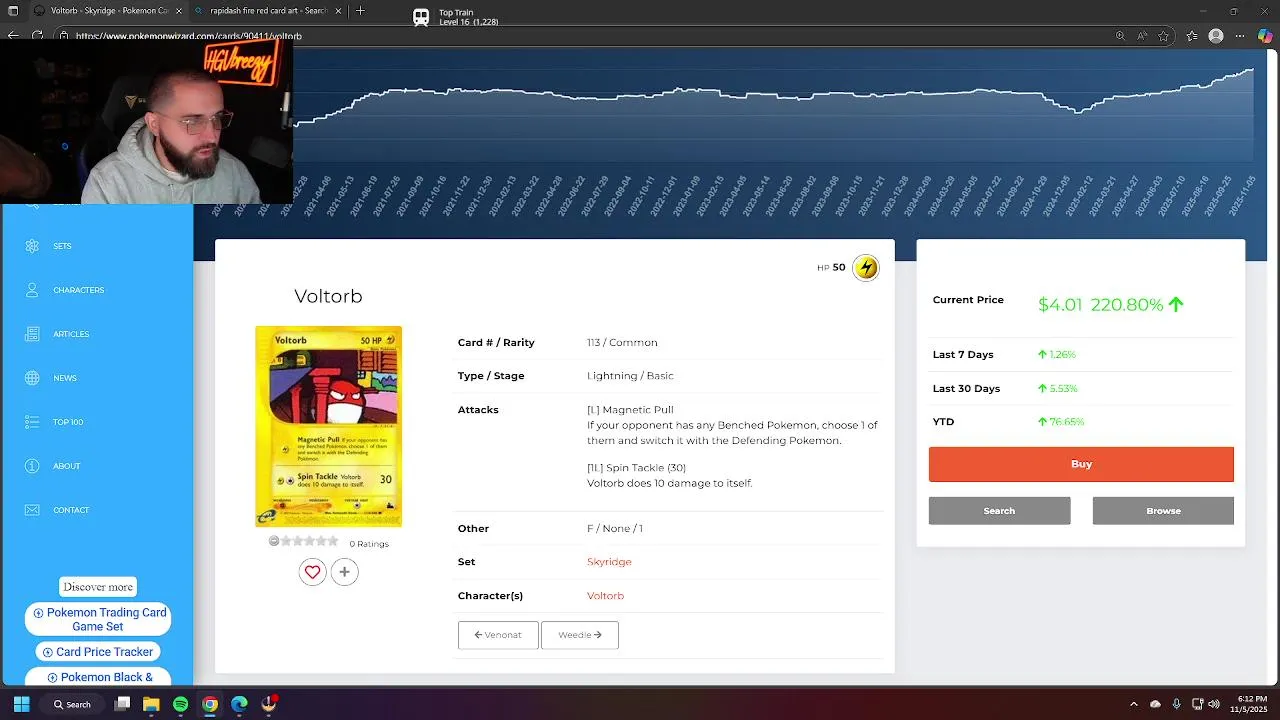Image resolution: width=1280 pixels, height=720 pixels.
Task: Click the Lightning / Basic type value
Action: click(630, 376)
